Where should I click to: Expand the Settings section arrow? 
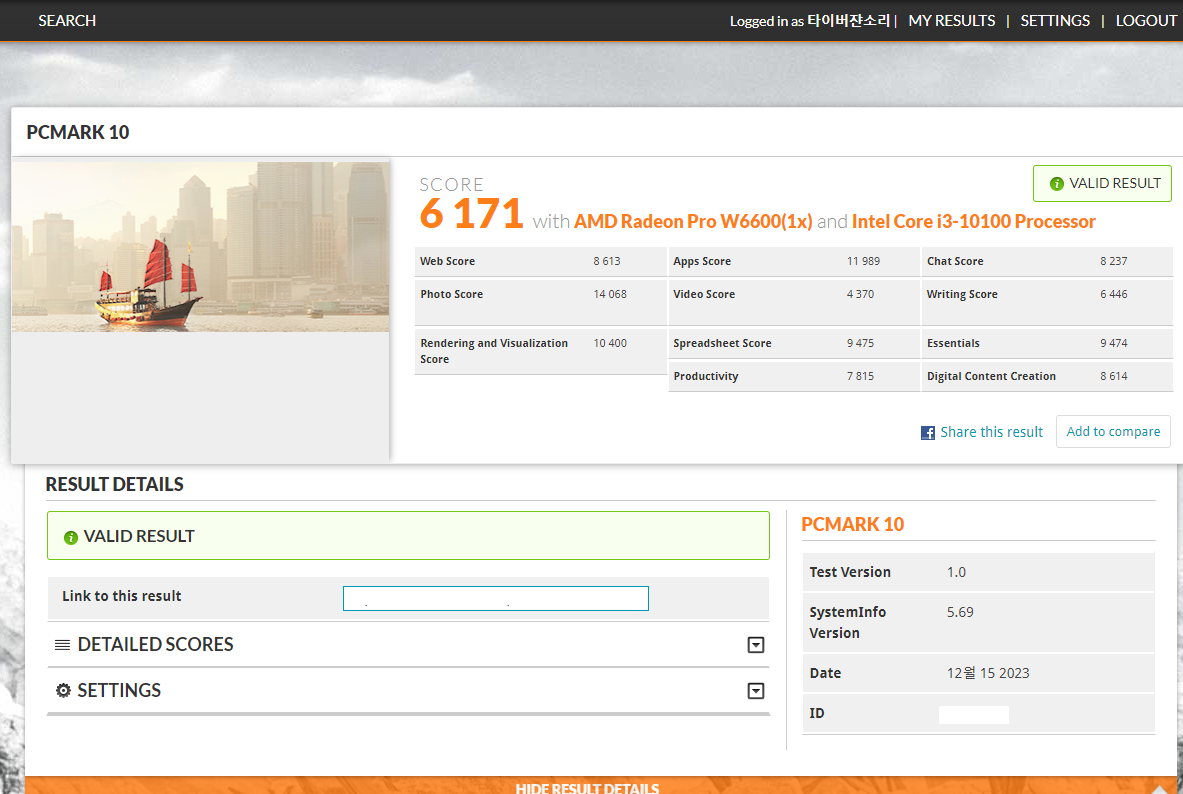(x=755, y=691)
